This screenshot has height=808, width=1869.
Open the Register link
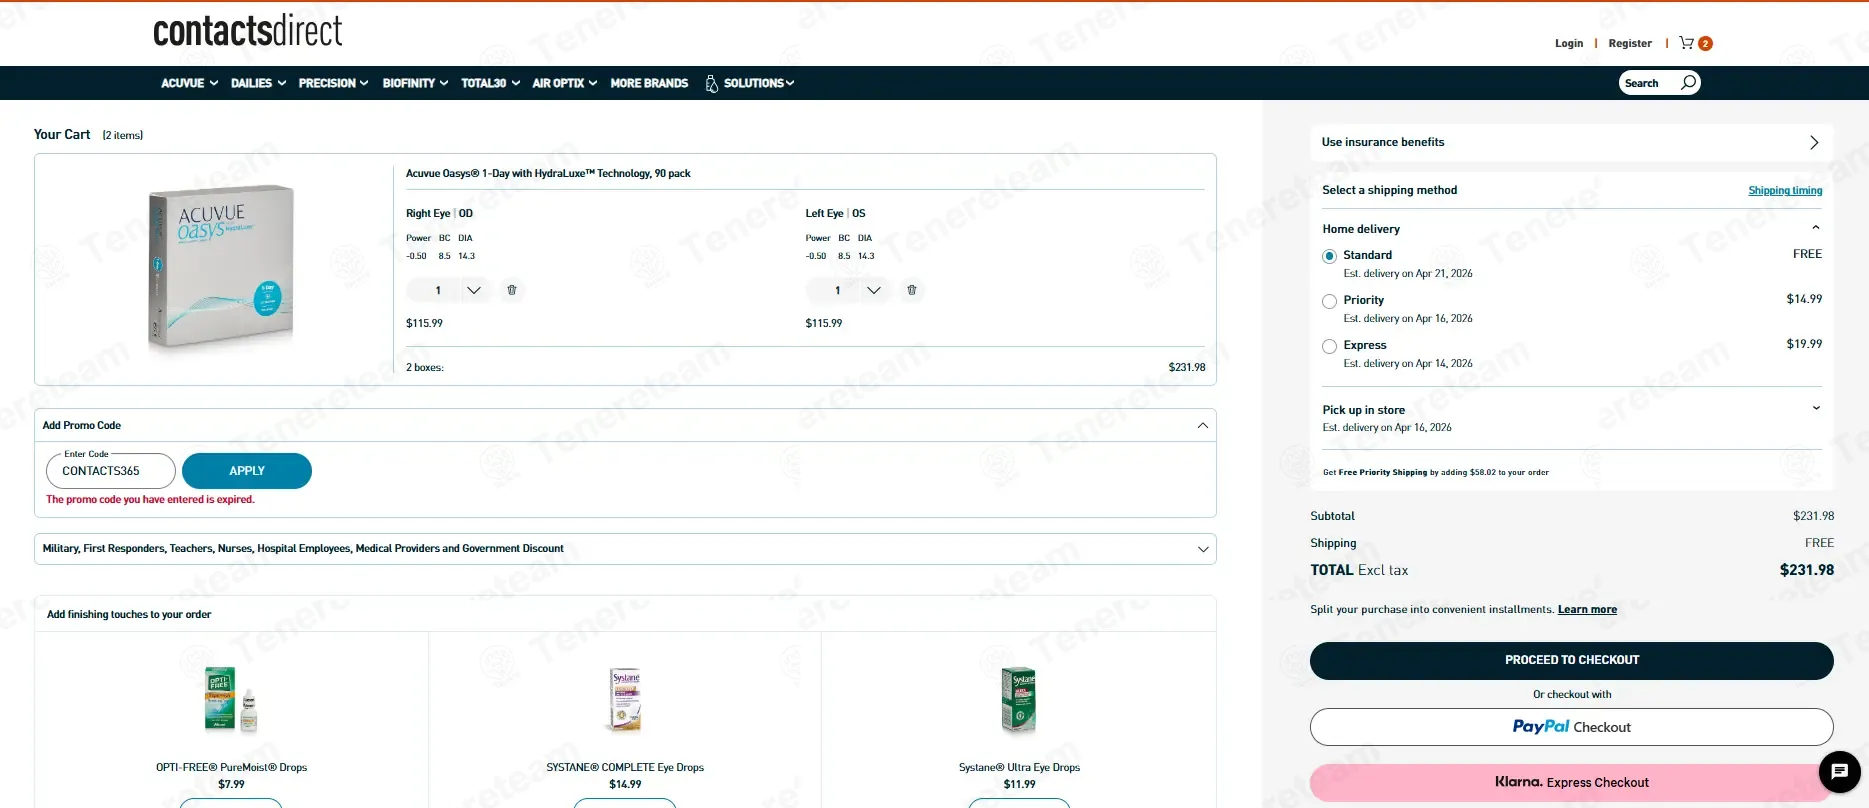click(x=1630, y=43)
